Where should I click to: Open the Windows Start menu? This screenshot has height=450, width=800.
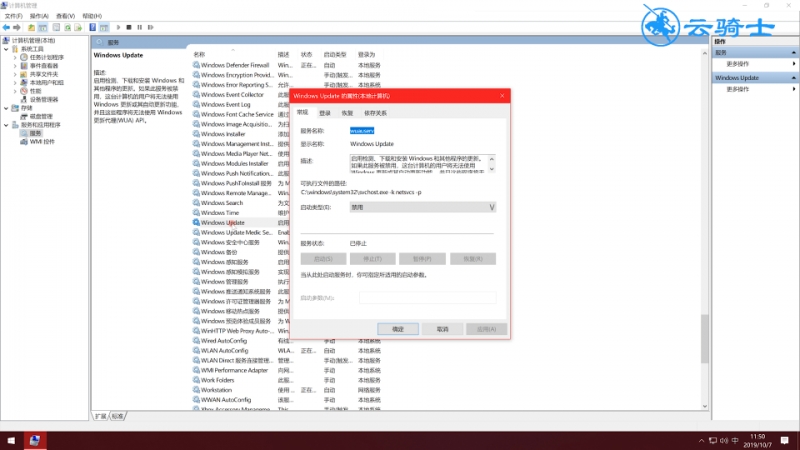pyautogui.click(x=11, y=441)
